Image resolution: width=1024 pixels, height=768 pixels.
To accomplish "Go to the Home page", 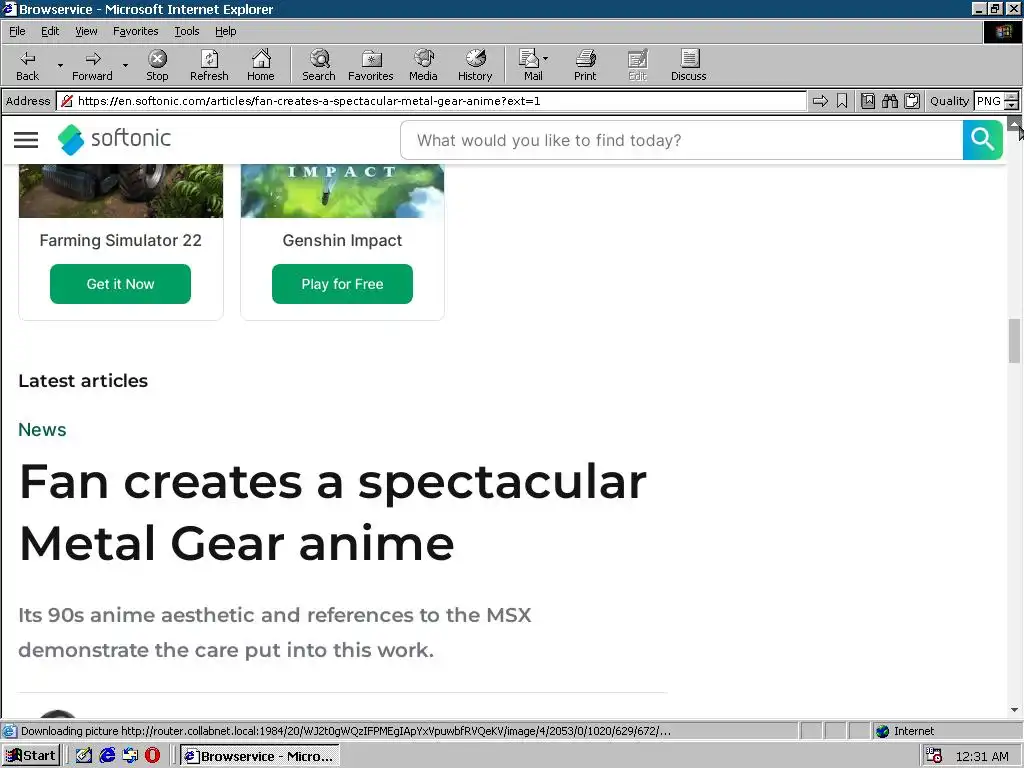I will [261, 65].
